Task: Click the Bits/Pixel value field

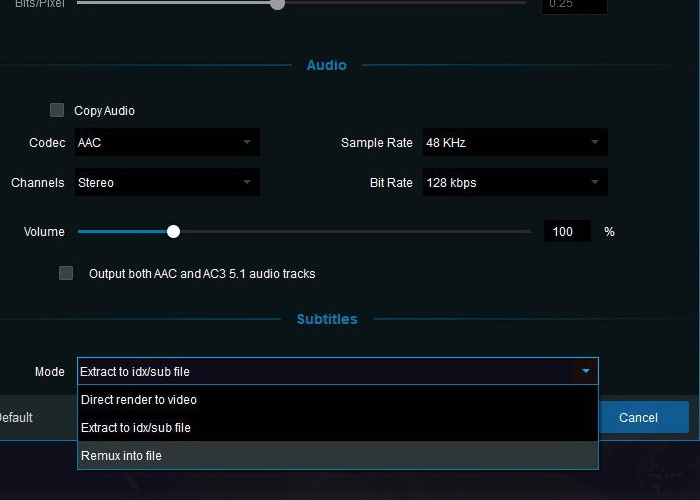Action: [x=574, y=5]
